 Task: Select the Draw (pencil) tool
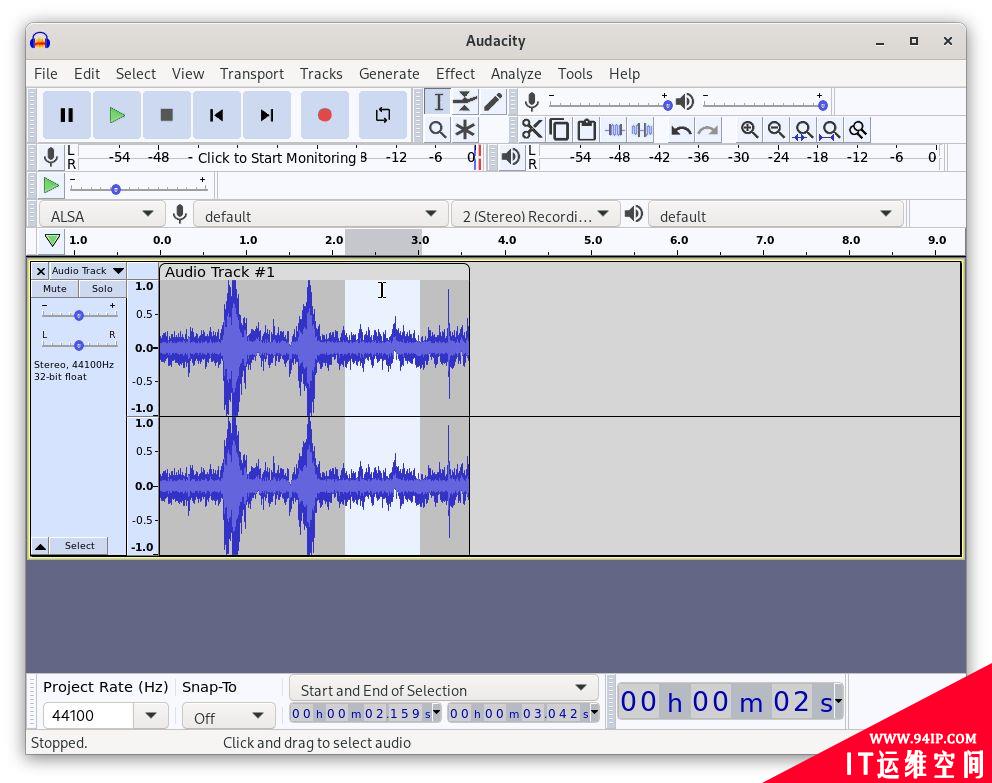coord(493,102)
